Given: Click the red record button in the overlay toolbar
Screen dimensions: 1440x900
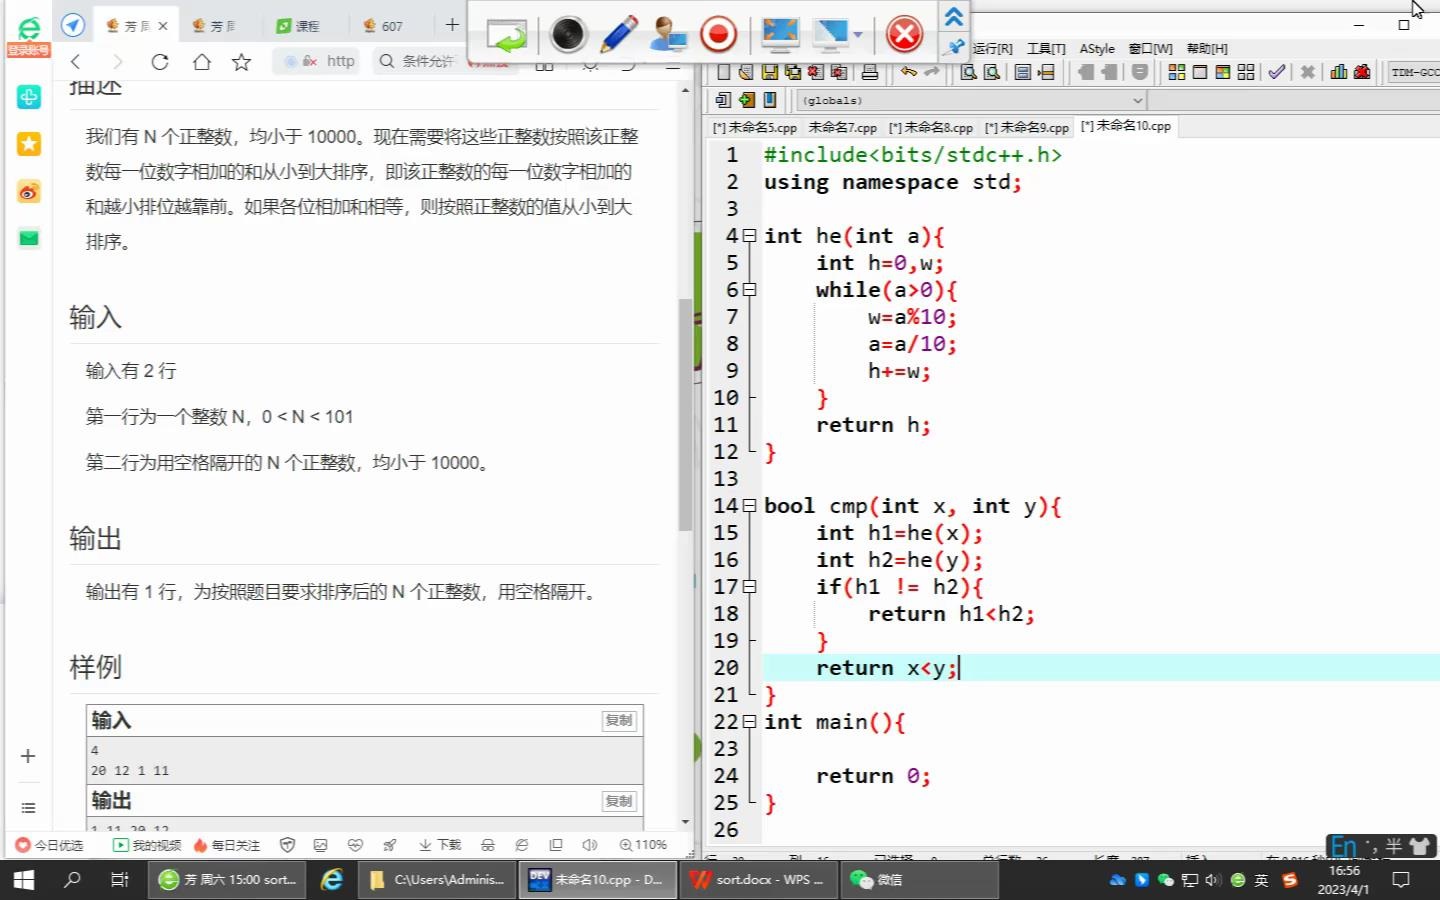Looking at the screenshot, I should 718,35.
